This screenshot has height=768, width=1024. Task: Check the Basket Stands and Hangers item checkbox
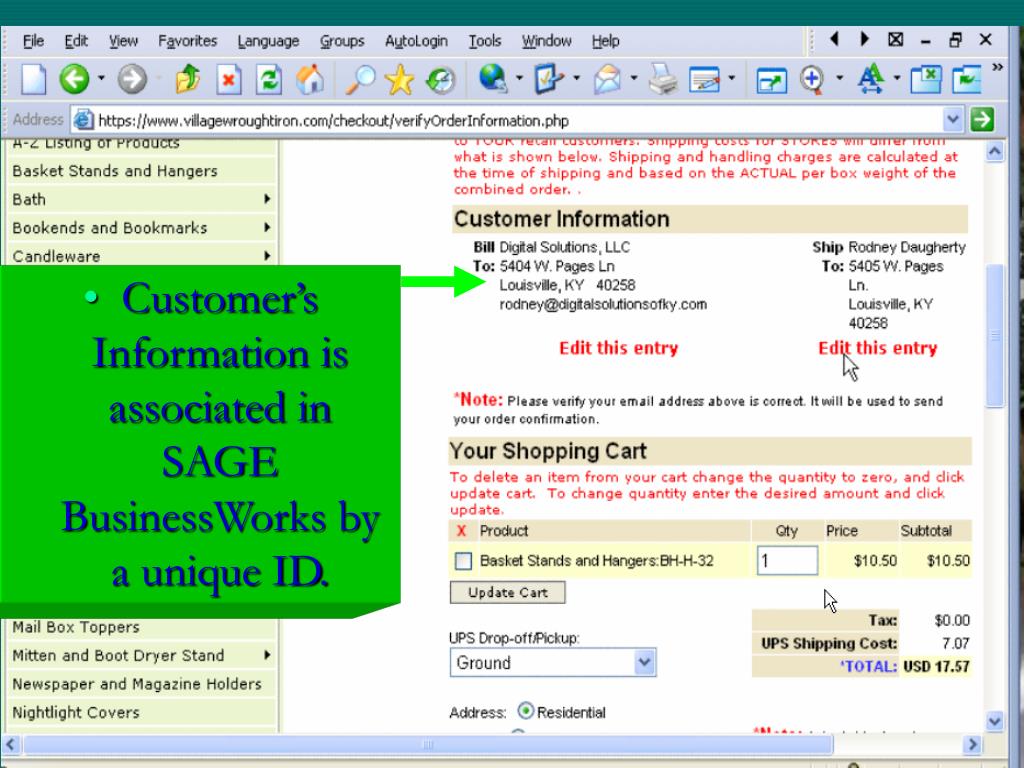[x=463, y=561]
